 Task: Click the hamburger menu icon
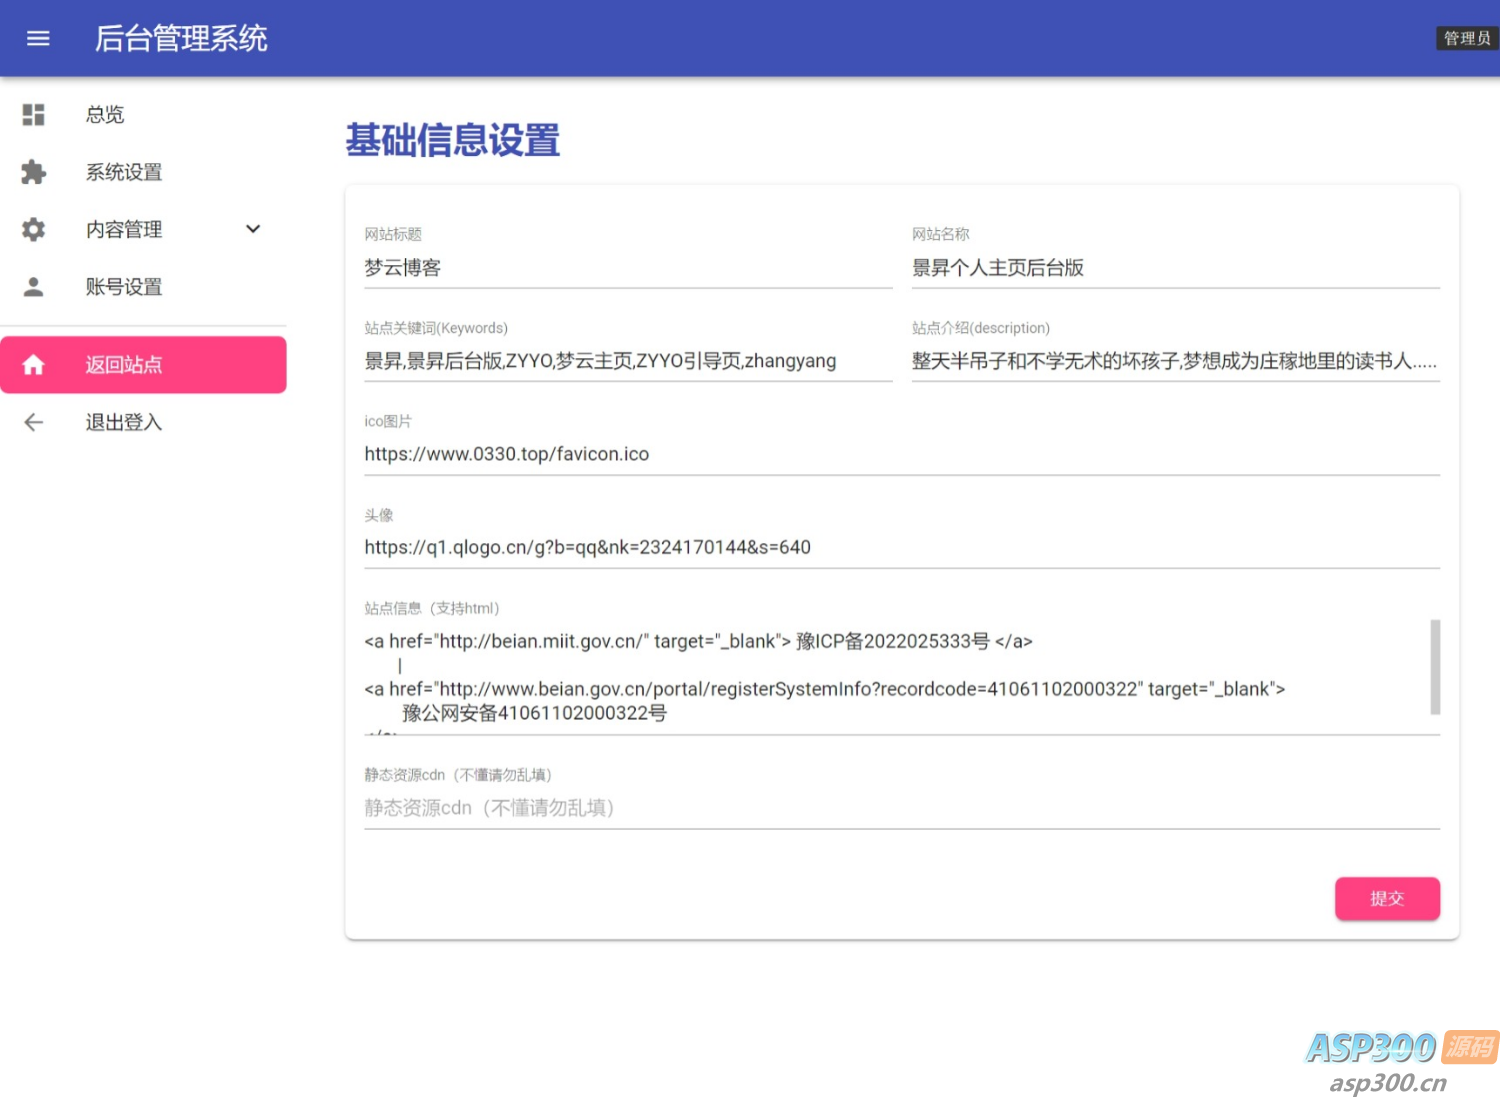point(38,38)
